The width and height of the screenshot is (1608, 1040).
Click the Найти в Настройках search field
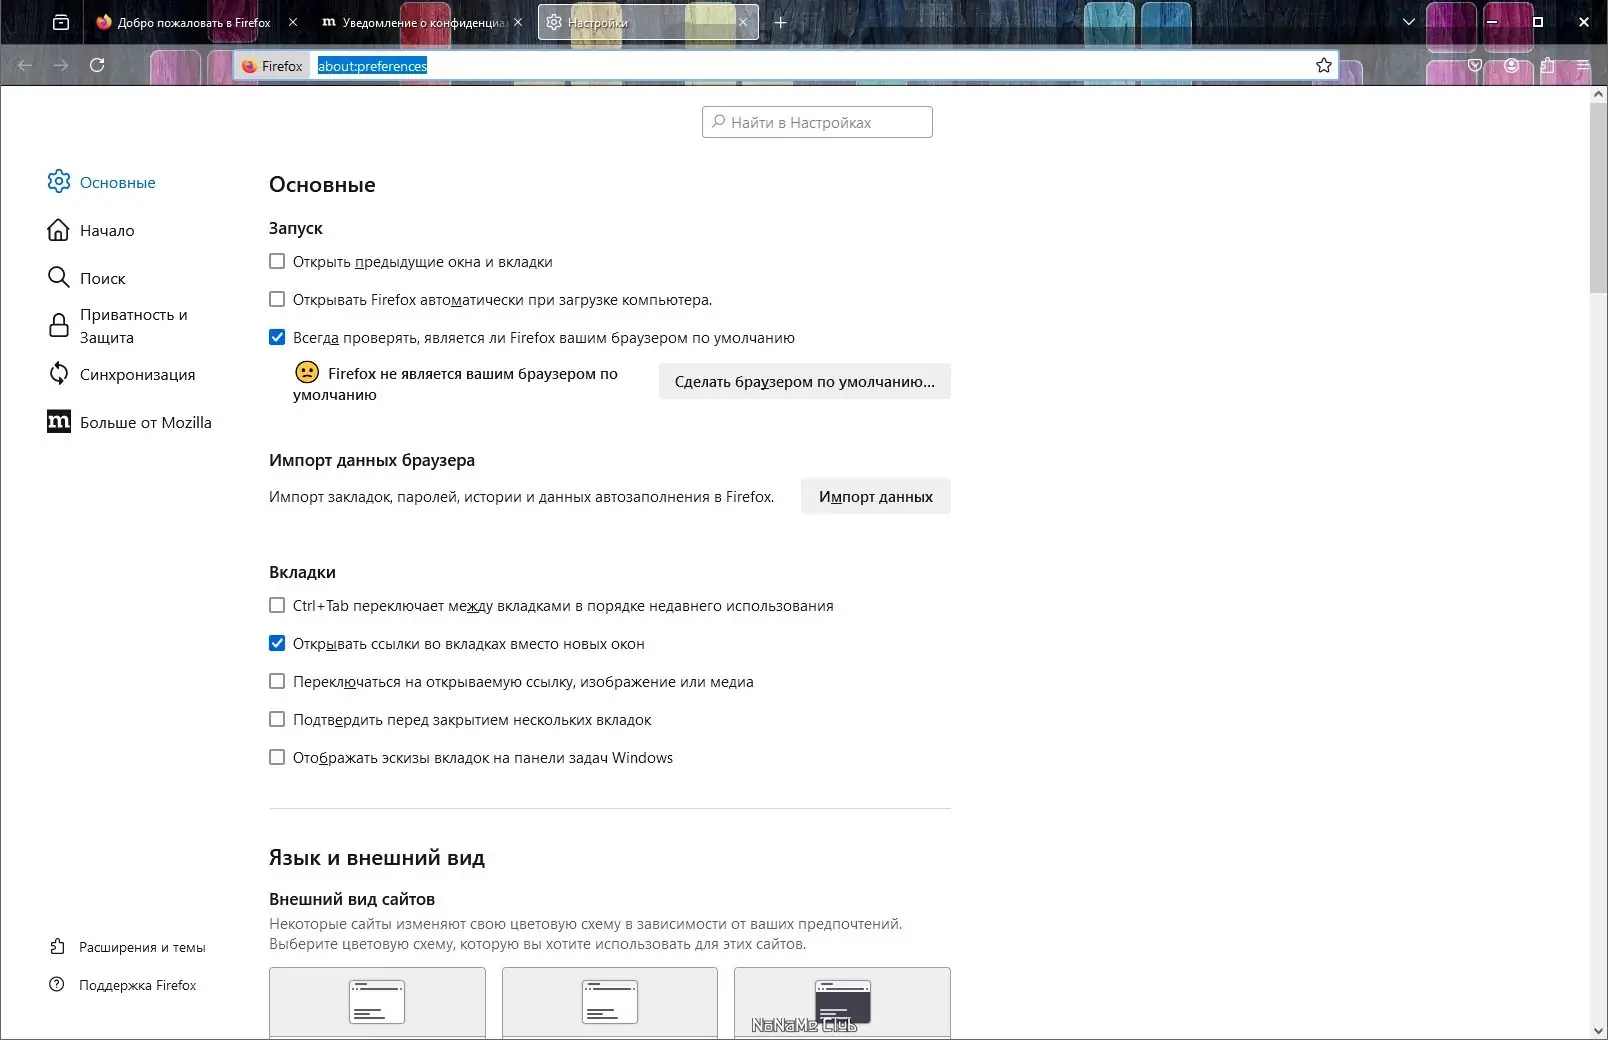pos(817,122)
